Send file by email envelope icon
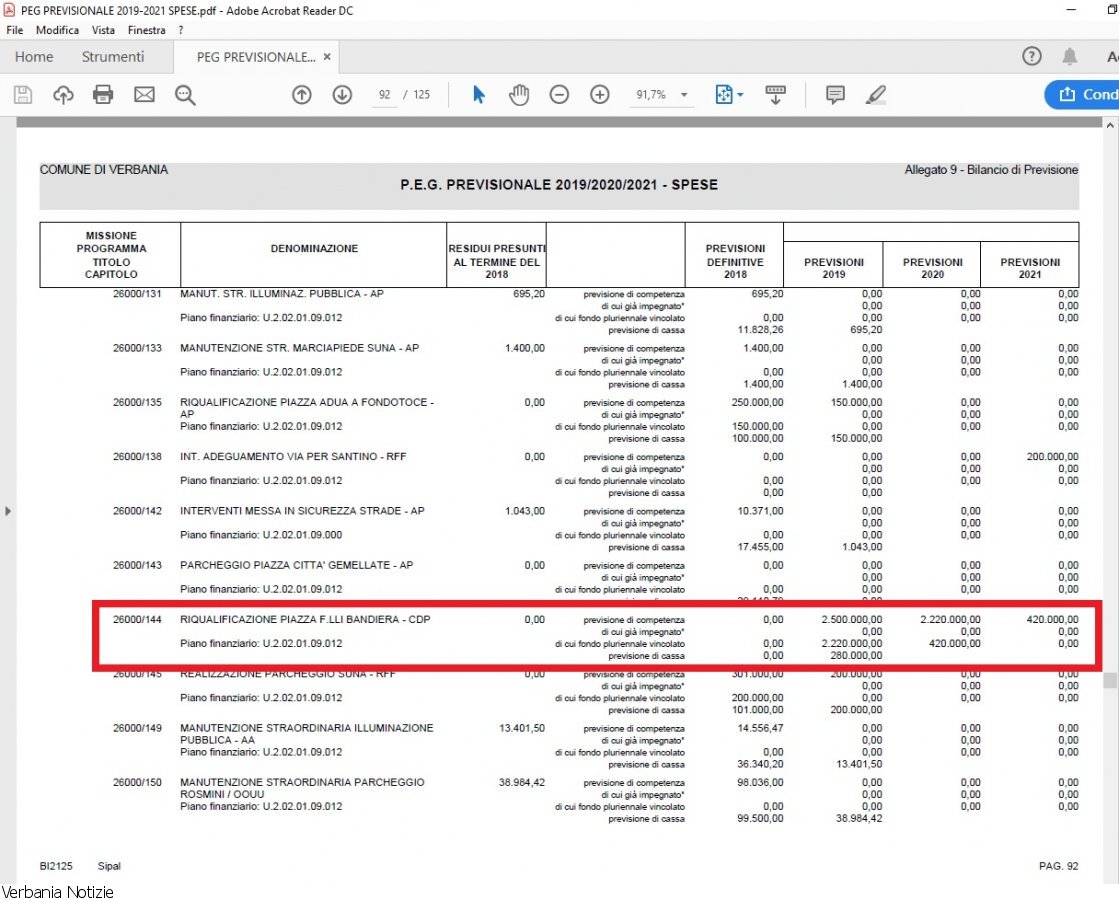The height and width of the screenshot is (900, 1119). [144, 95]
